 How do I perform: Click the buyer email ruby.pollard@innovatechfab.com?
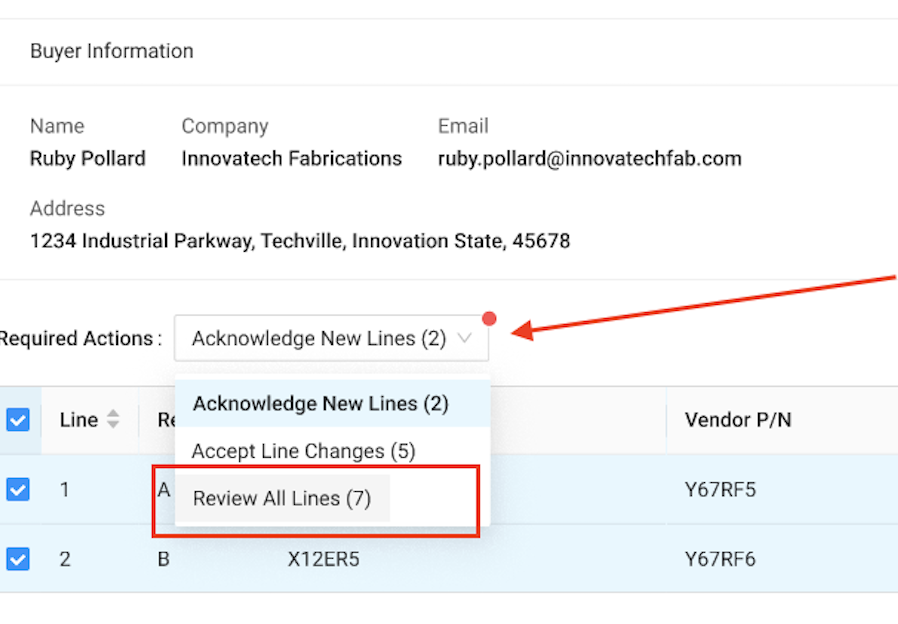pyautogui.click(x=589, y=158)
